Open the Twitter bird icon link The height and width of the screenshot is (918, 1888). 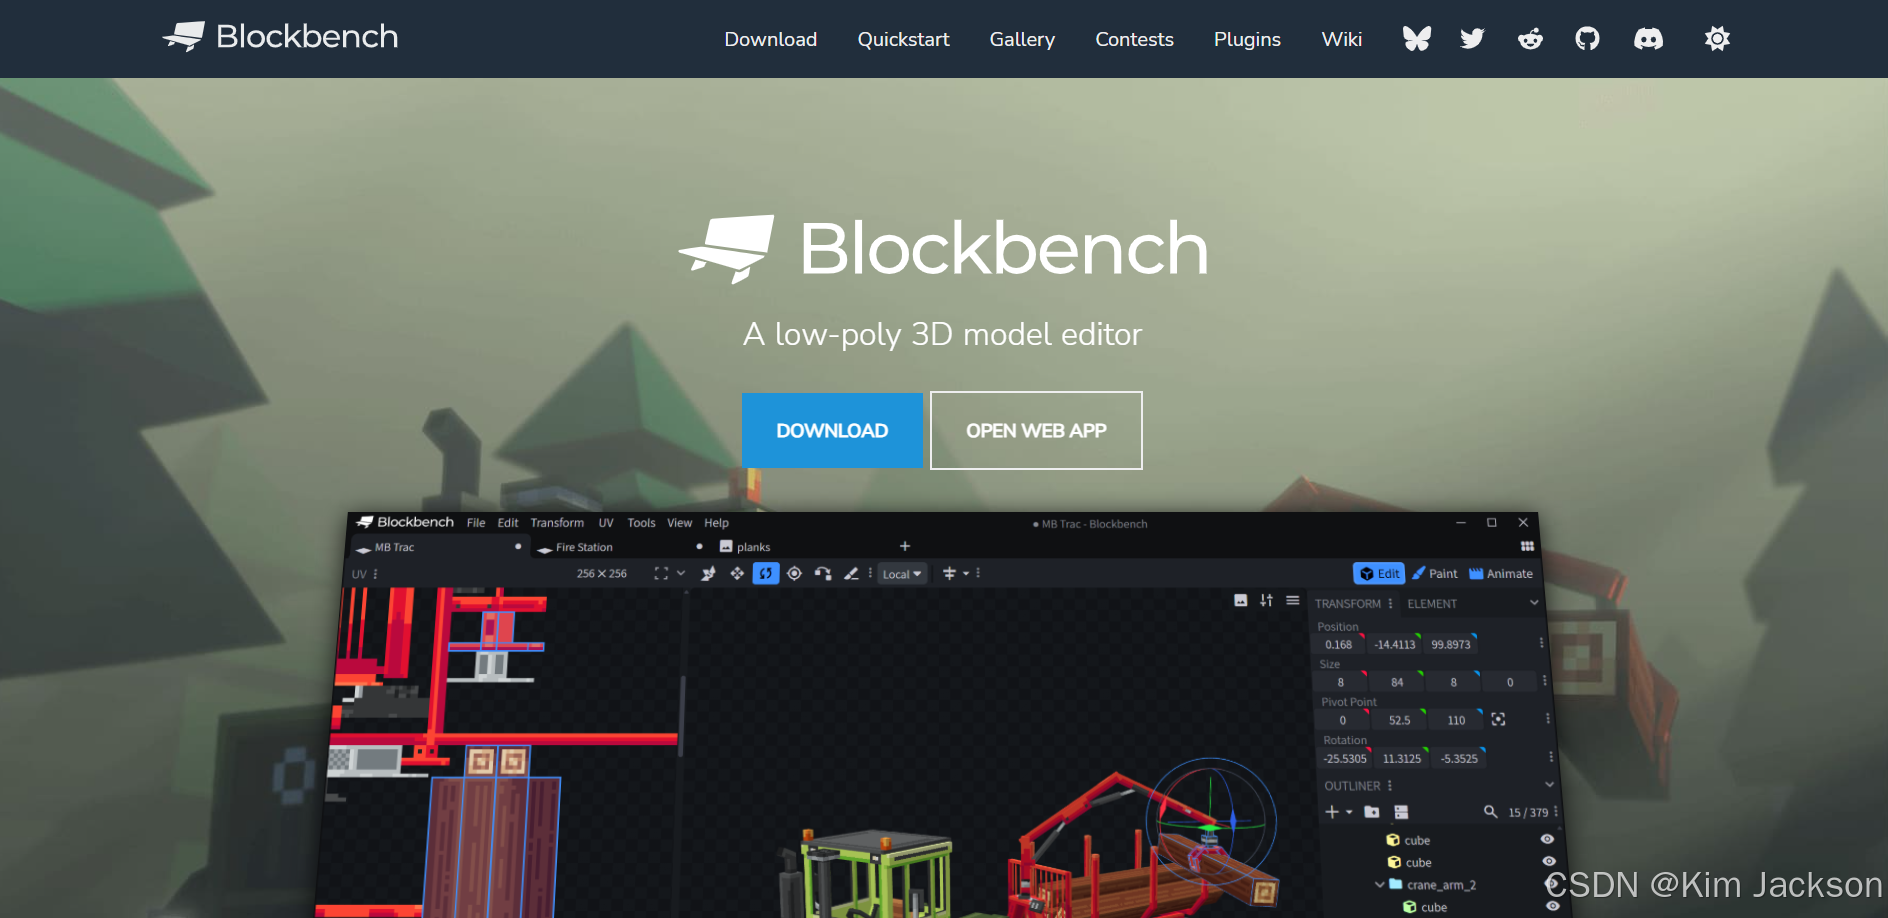pyautogui.click(x=1472, y=39)
